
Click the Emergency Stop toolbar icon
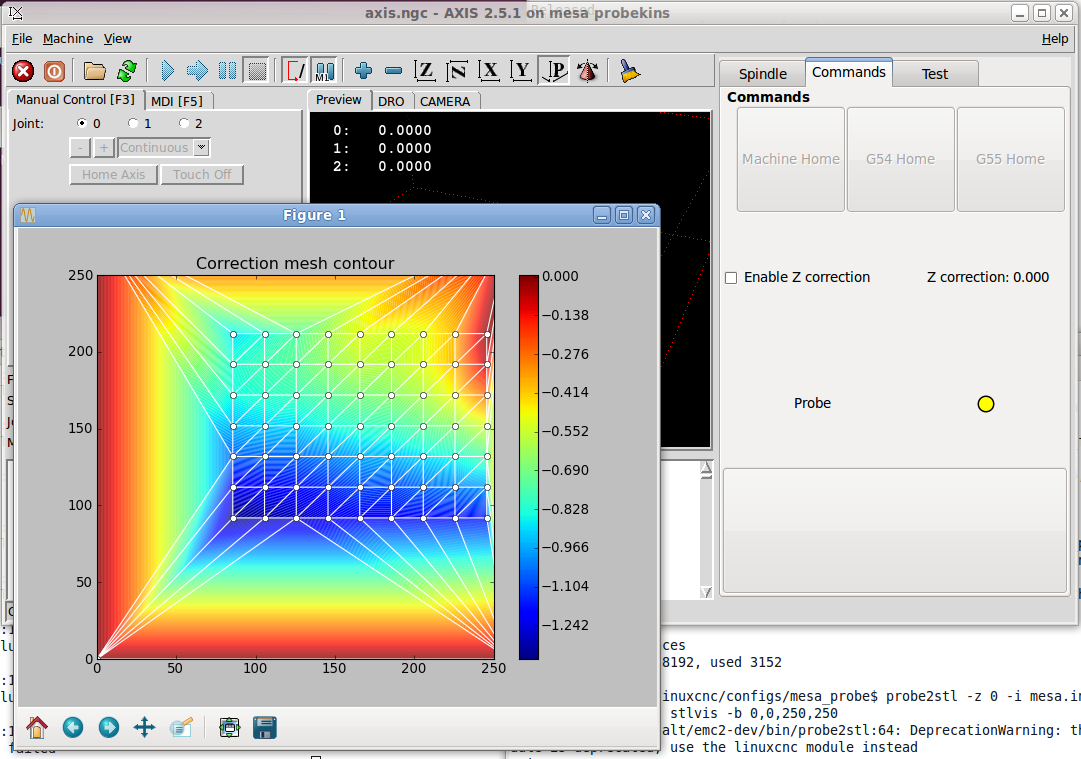[x=23, y=71]
